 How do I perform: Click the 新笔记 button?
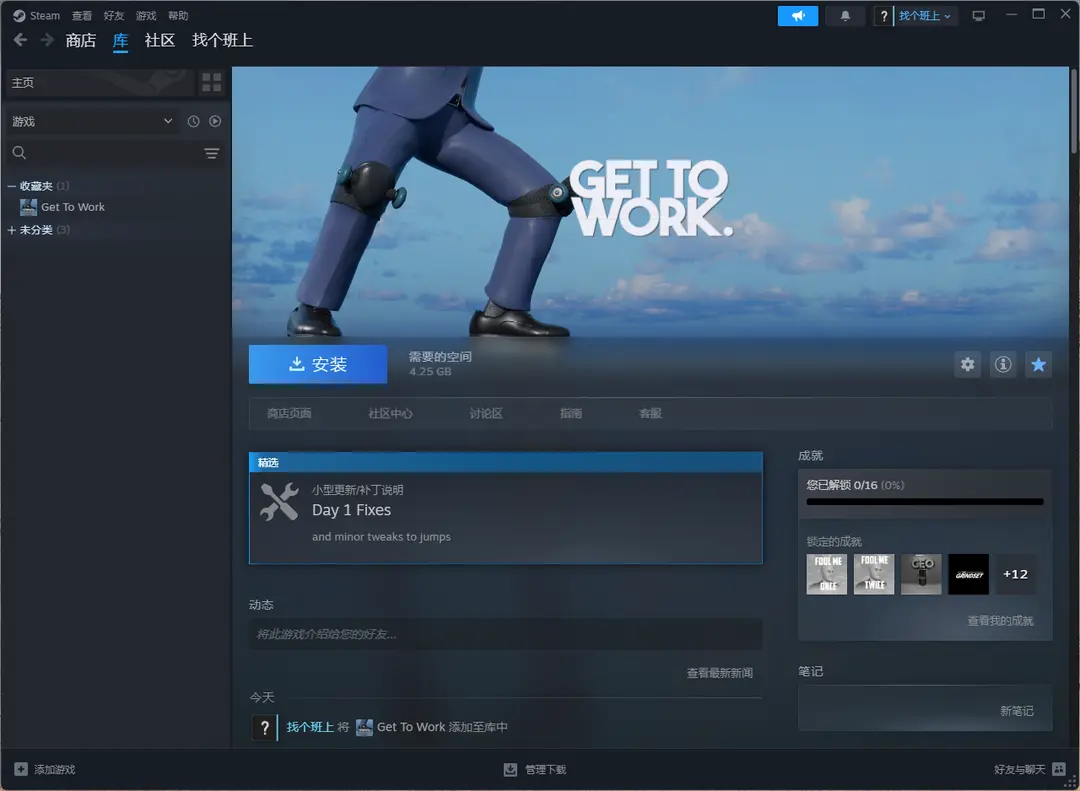coord(1017,710)
